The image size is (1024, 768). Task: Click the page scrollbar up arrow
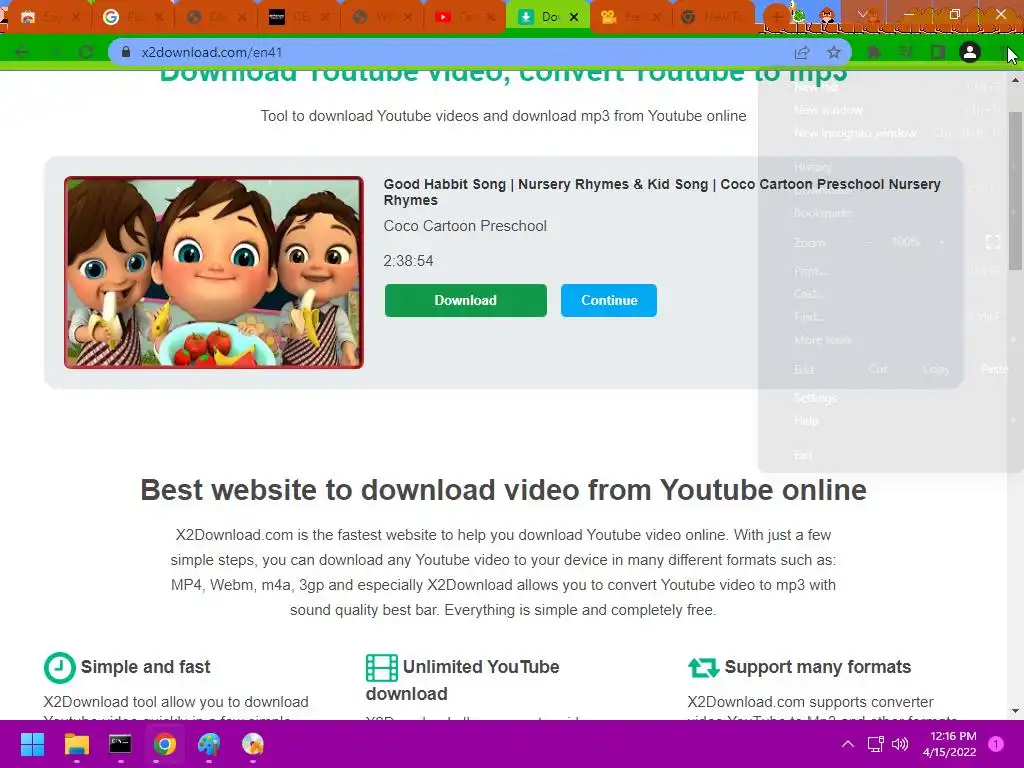[1016, 80]
